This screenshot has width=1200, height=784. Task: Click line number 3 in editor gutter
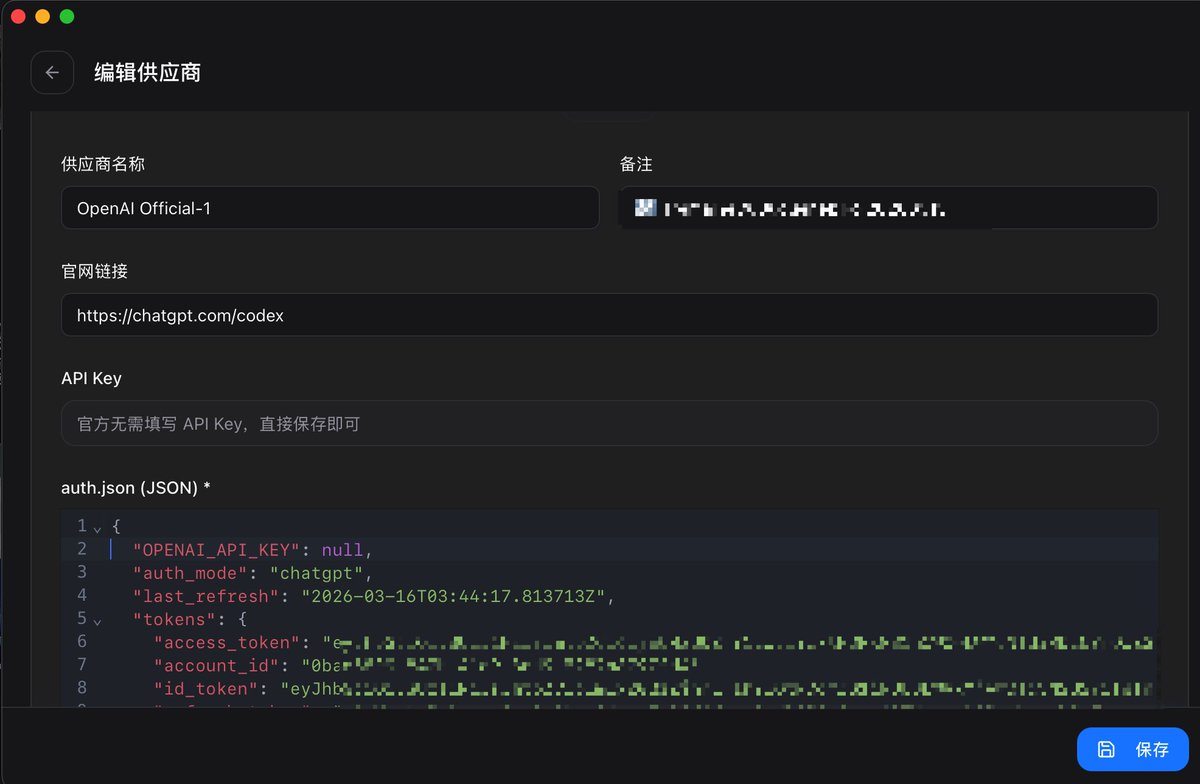81,572
